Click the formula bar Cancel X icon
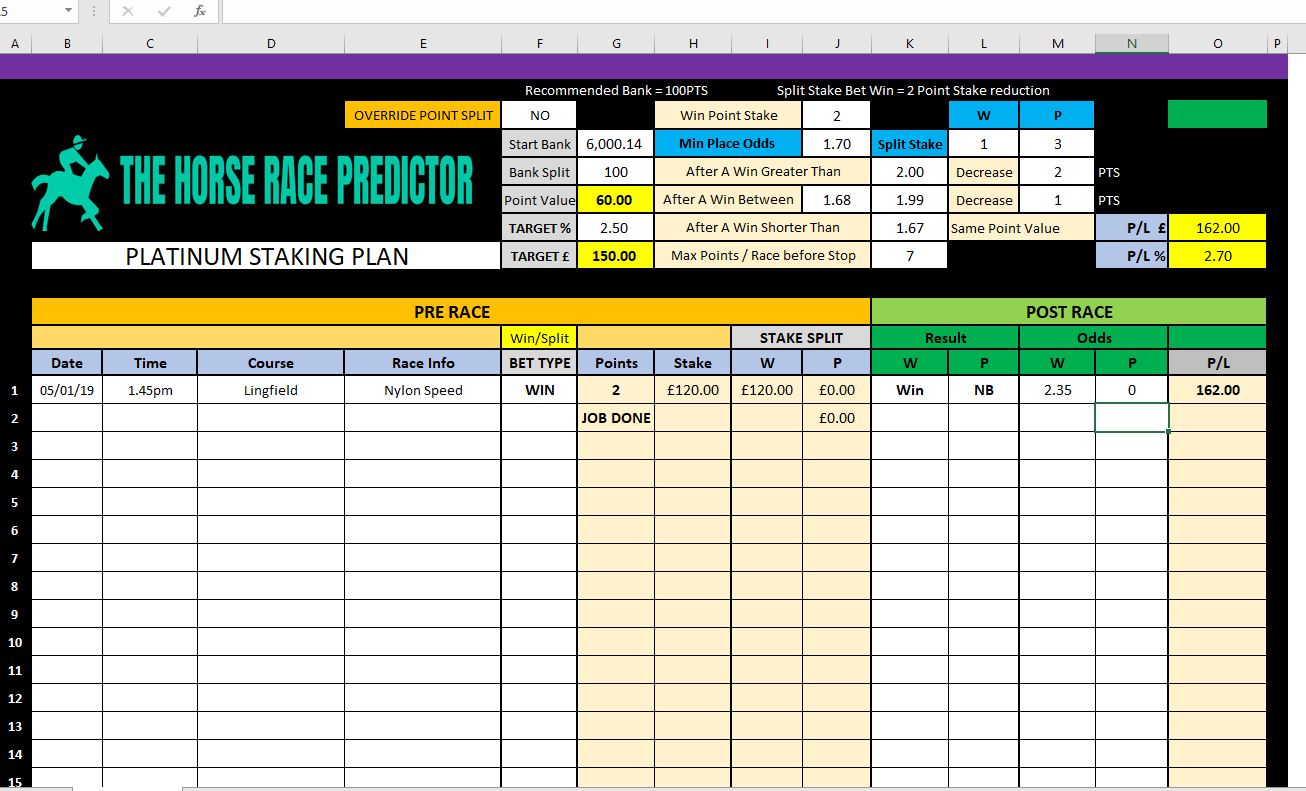Image resolution: width=1306 pixels, height=791 pixels. [x=128, y=11]
